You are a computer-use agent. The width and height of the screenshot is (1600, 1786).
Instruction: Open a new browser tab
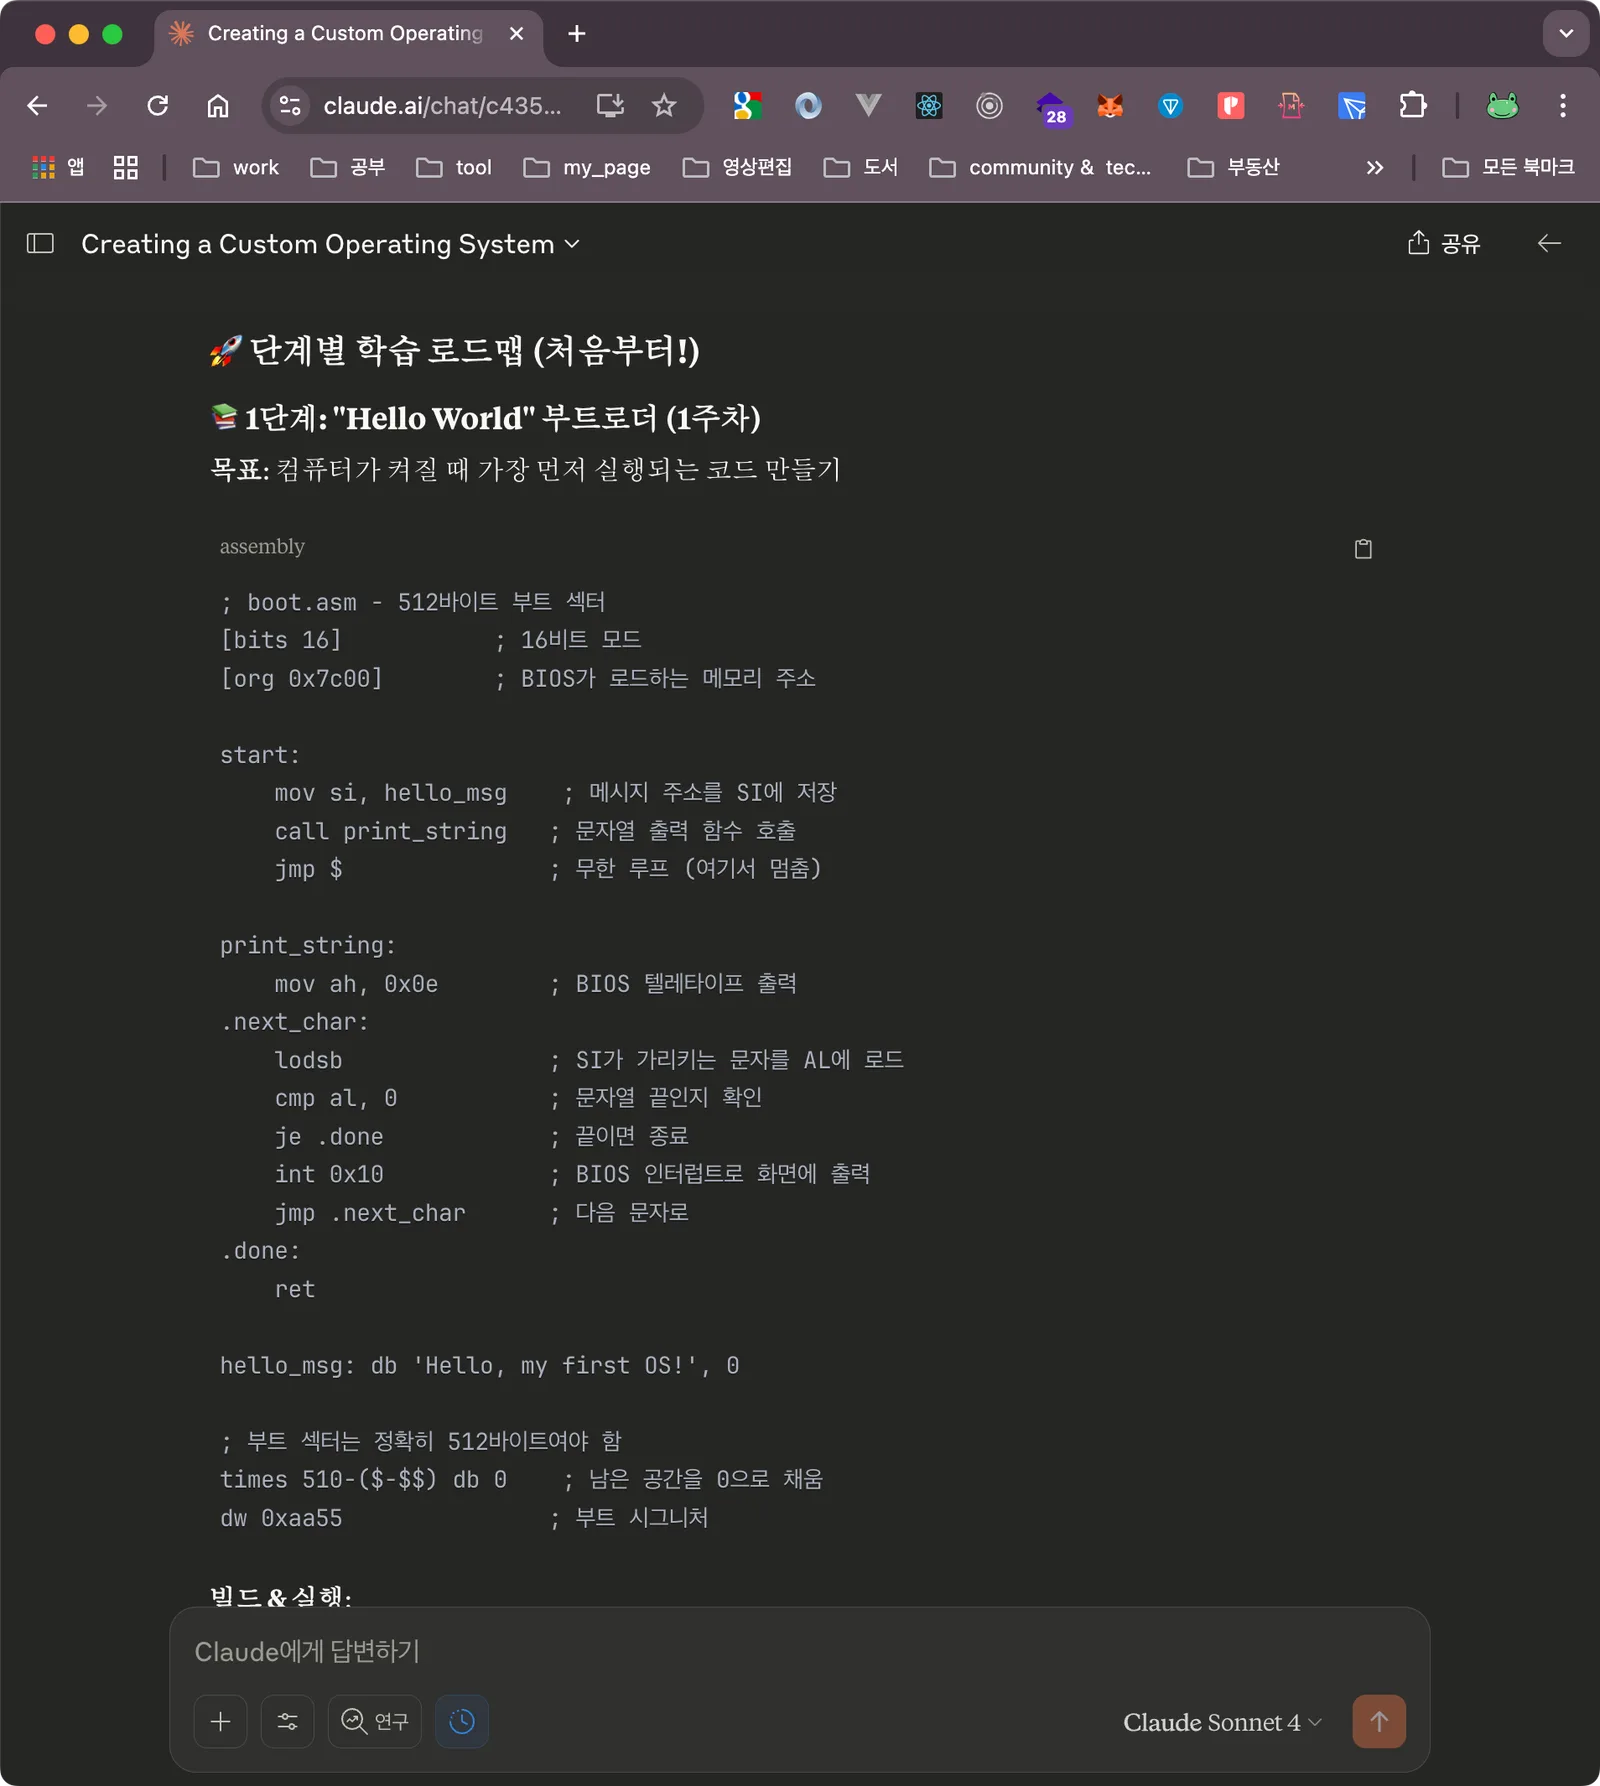tap(577, 33)
